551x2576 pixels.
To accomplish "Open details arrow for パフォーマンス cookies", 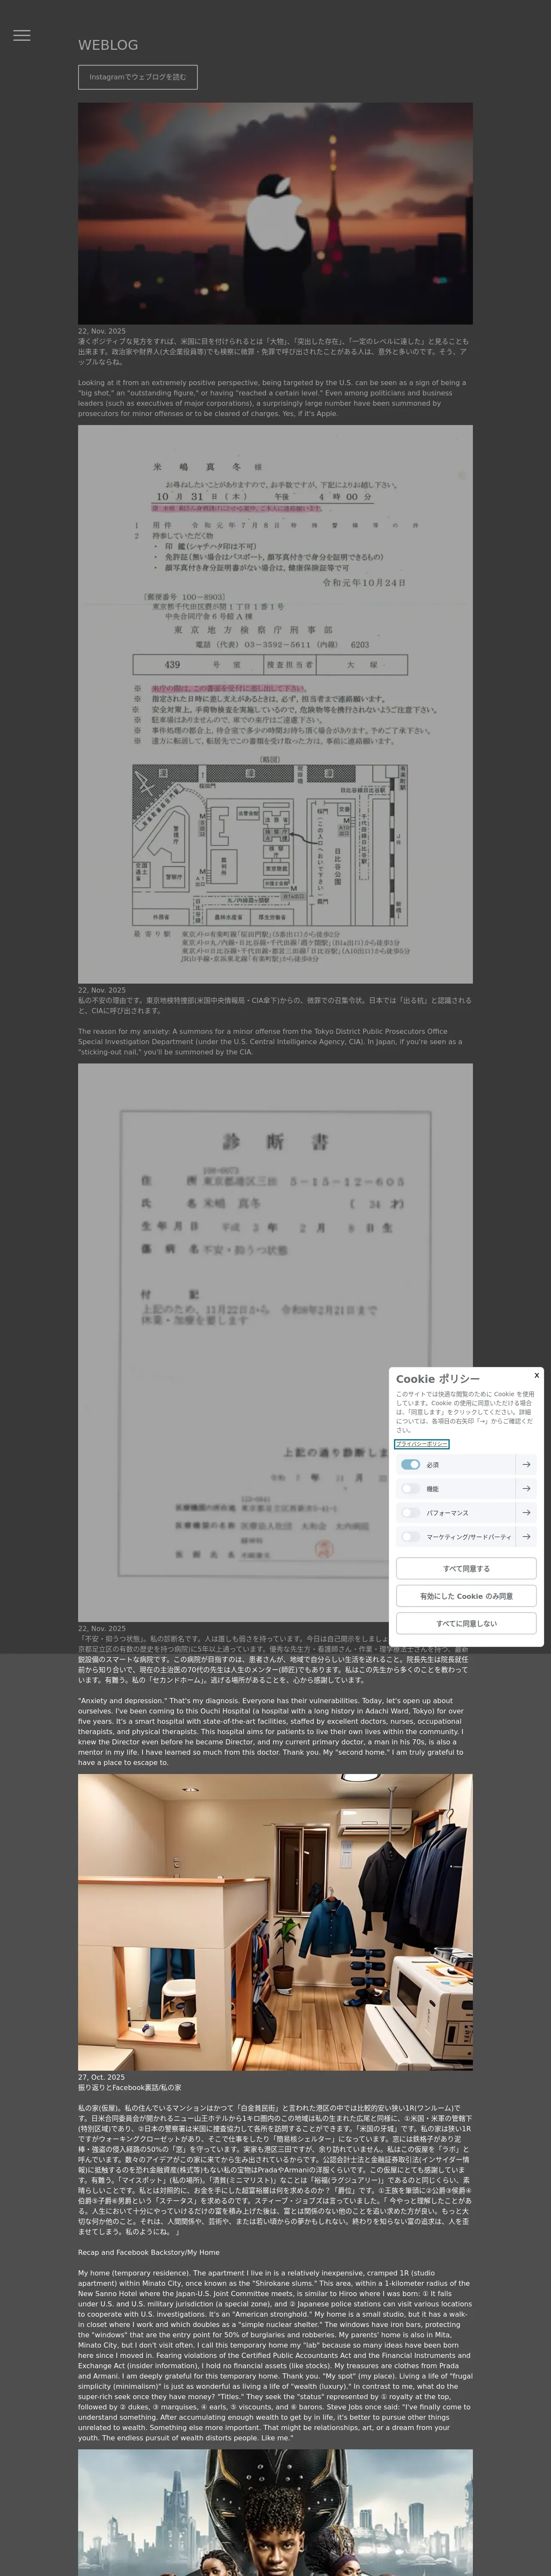I will pyautogui.click(x=526, y=1512).
